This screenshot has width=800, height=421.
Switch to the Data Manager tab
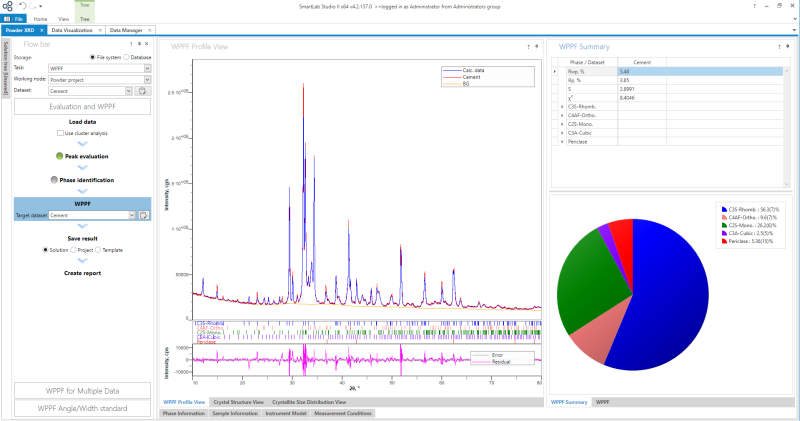tap(126, 30)
